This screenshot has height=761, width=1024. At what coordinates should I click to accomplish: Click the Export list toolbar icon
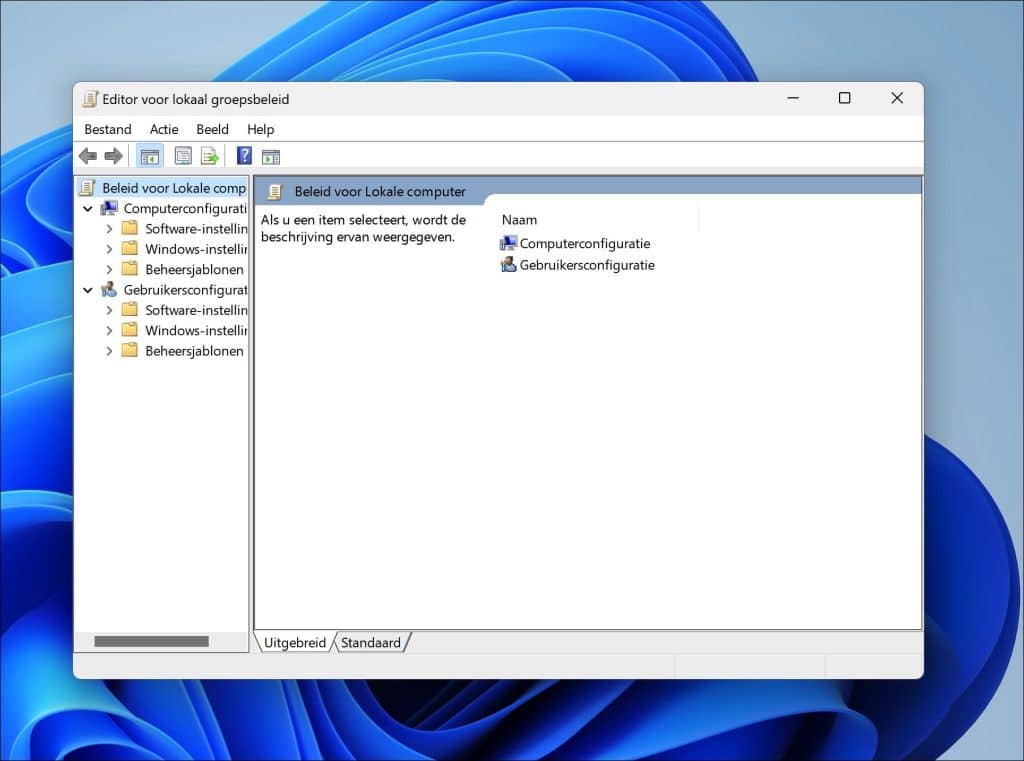209,156
